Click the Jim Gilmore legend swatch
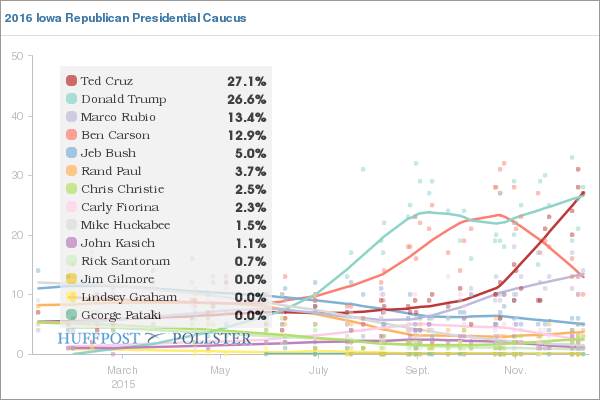Viewport: 600px width, 400px height. pos(72,279)
